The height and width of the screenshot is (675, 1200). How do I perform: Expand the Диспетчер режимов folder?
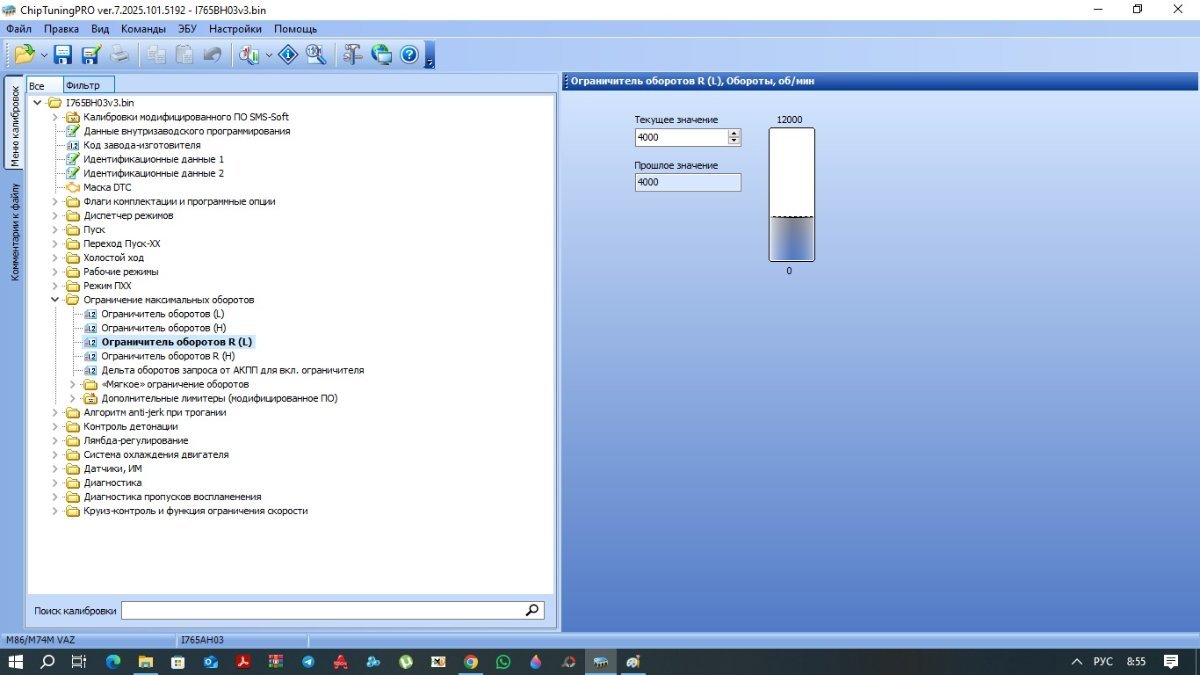56,215
